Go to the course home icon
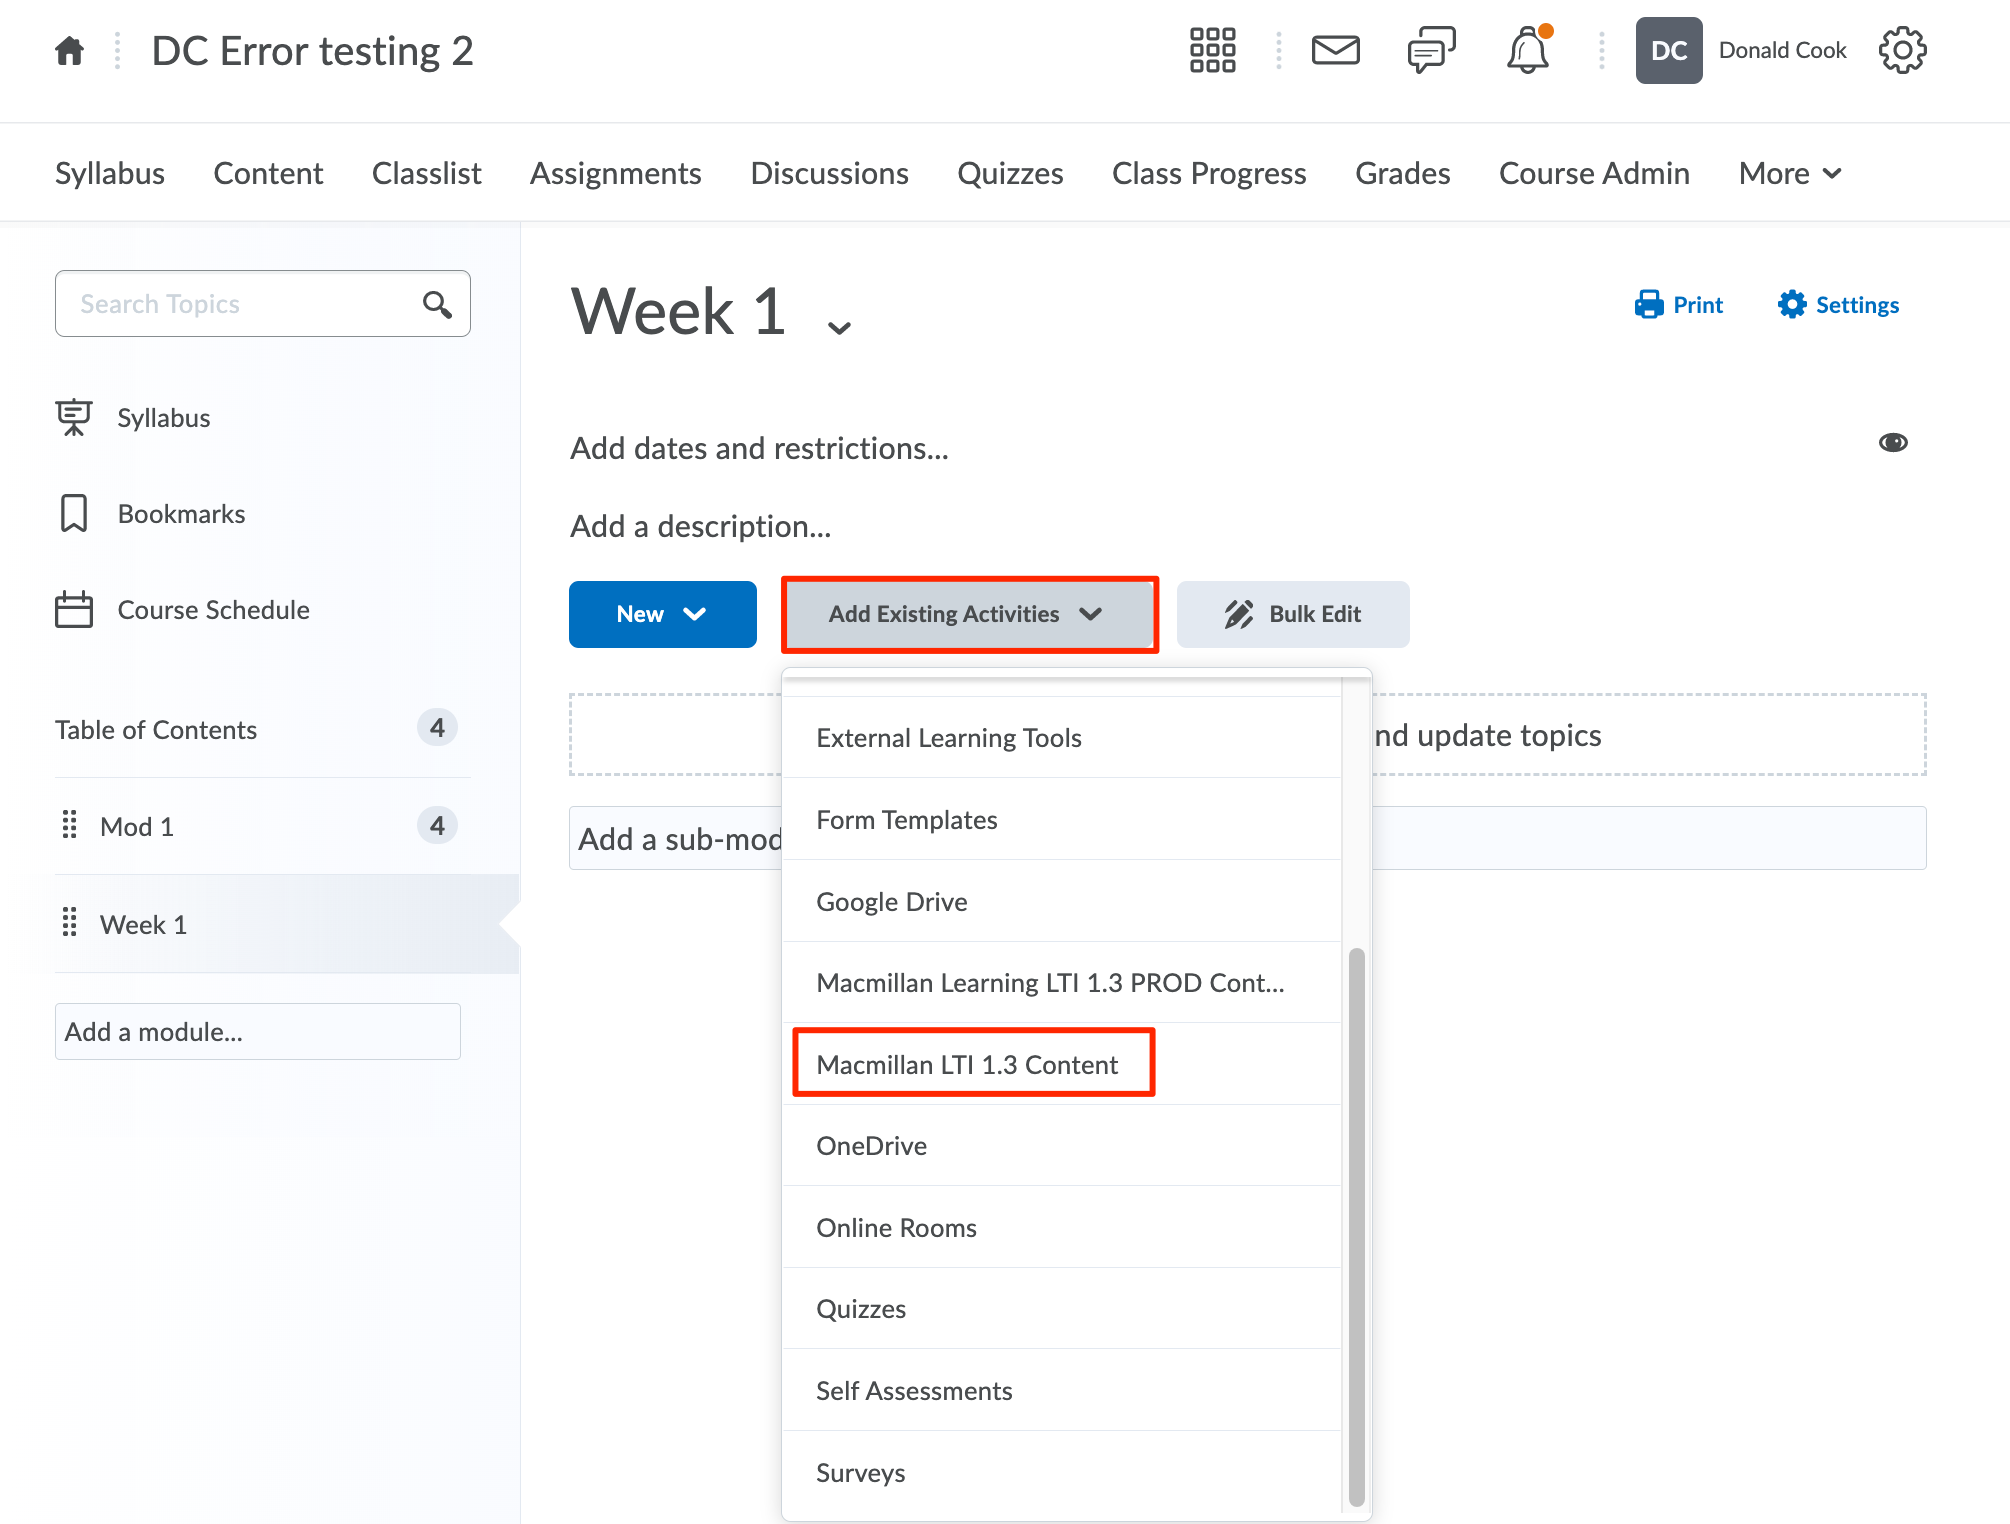This screenshot has height=1524, width=2010. (69, 50)
